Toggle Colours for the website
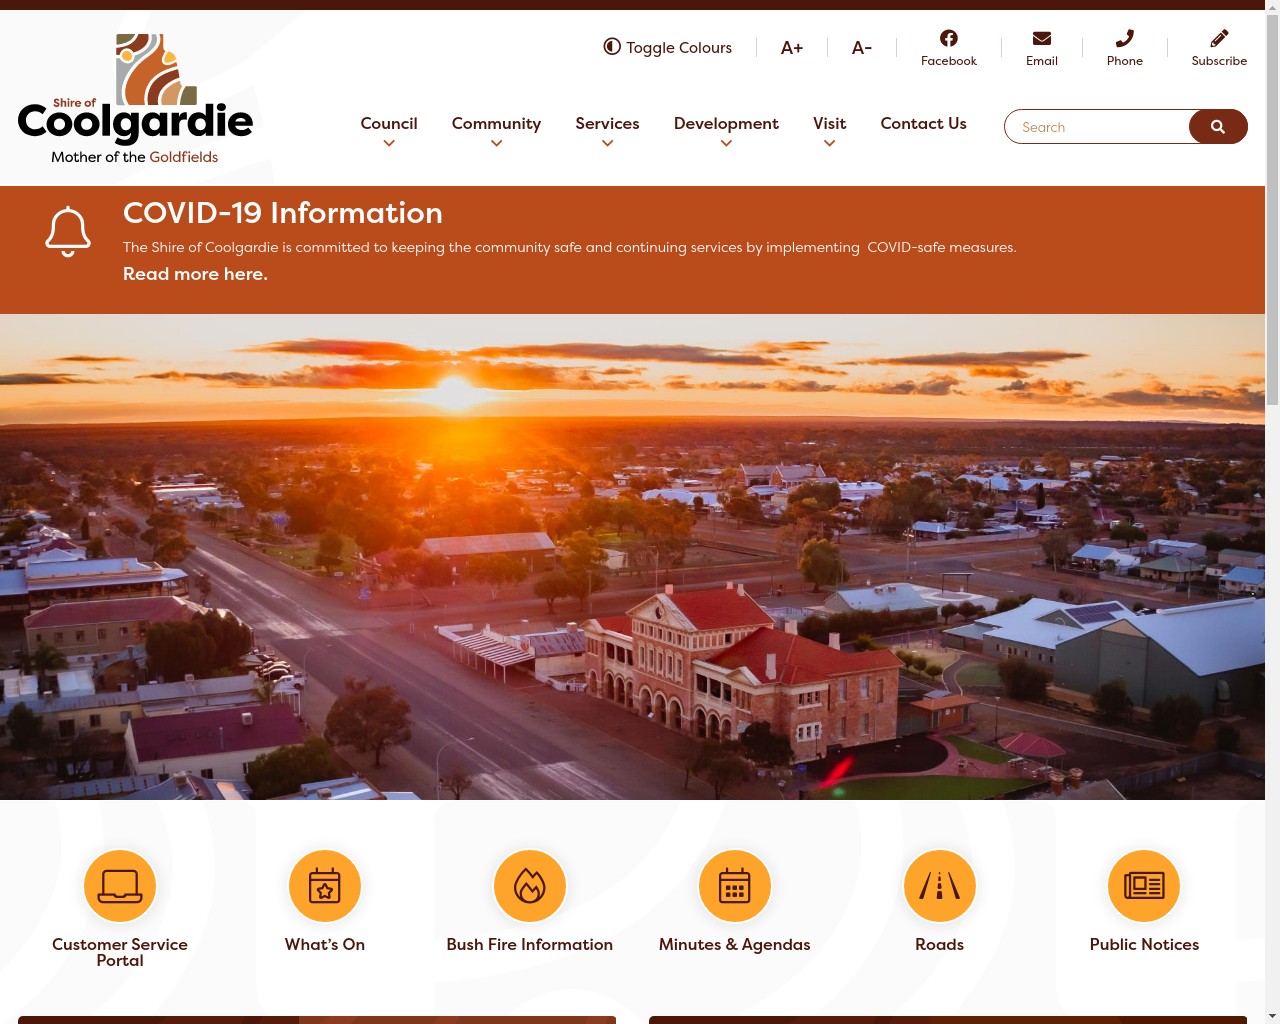 667,47
